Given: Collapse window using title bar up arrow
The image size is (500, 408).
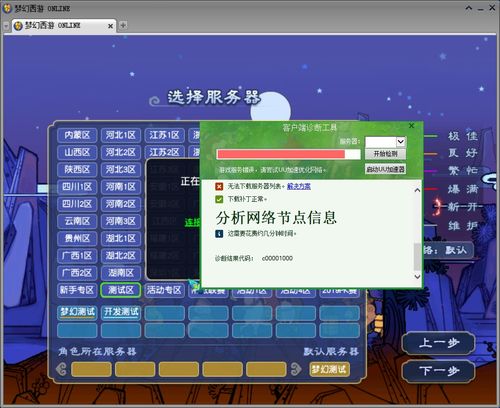Looking at the screenshot, I should (x=469, y=8).
